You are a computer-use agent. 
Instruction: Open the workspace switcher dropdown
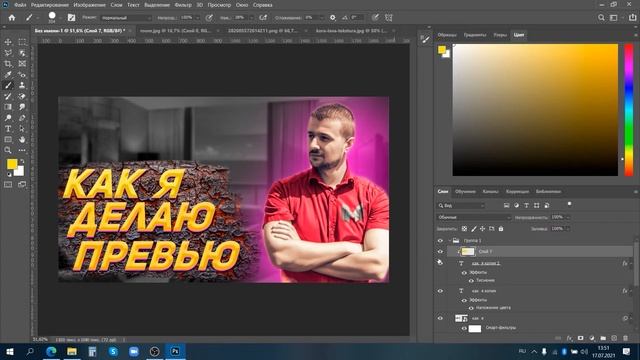coord(613,18)
